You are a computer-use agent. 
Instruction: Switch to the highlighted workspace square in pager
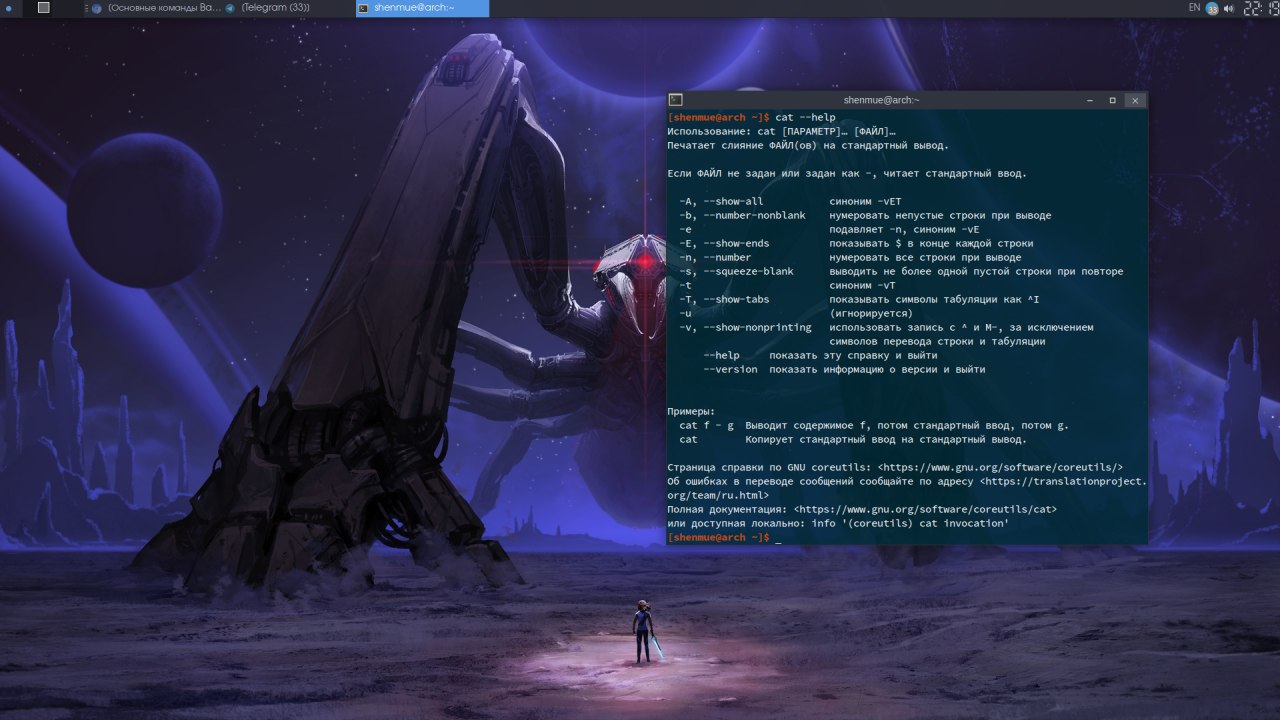tap(44, 7)
